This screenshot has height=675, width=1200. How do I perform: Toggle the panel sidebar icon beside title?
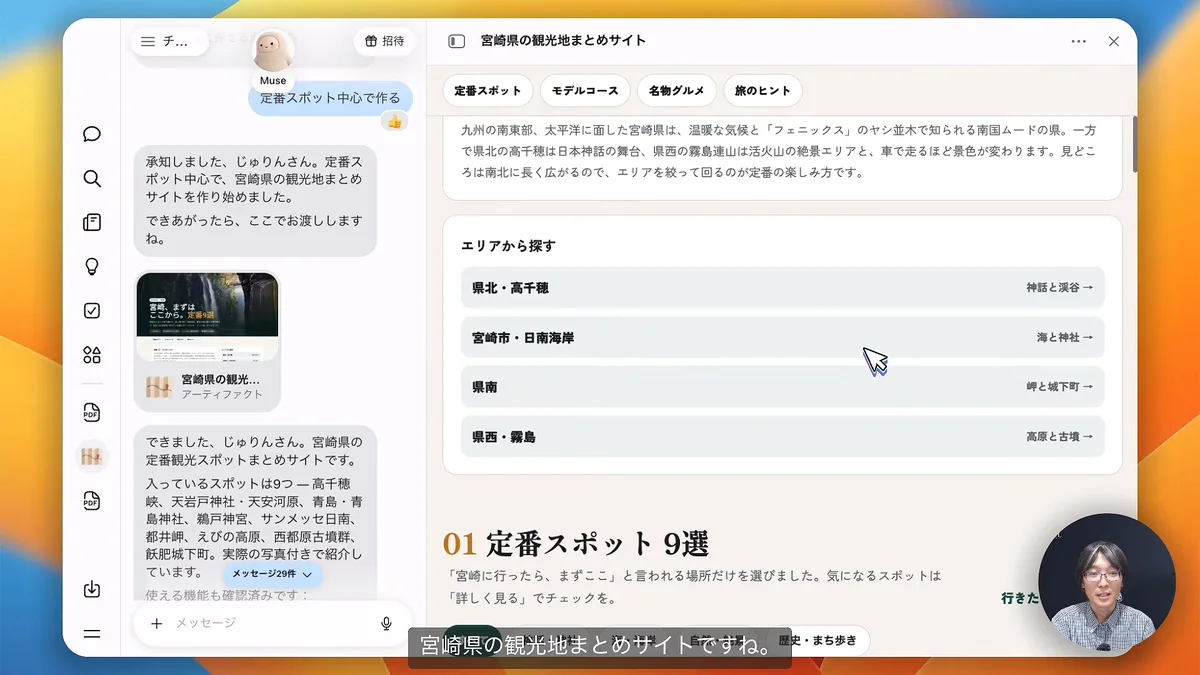point(457,41)
